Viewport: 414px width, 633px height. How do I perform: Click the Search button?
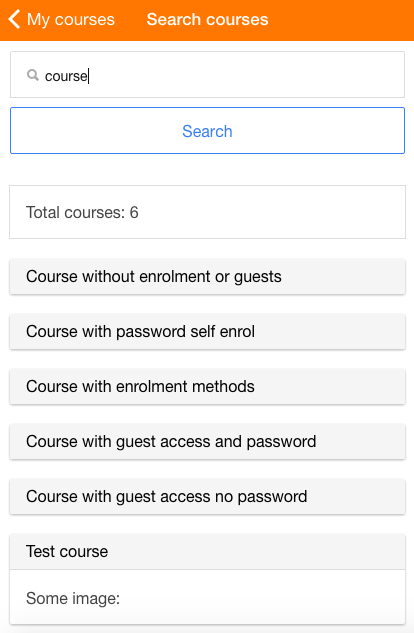click(207, 130)
